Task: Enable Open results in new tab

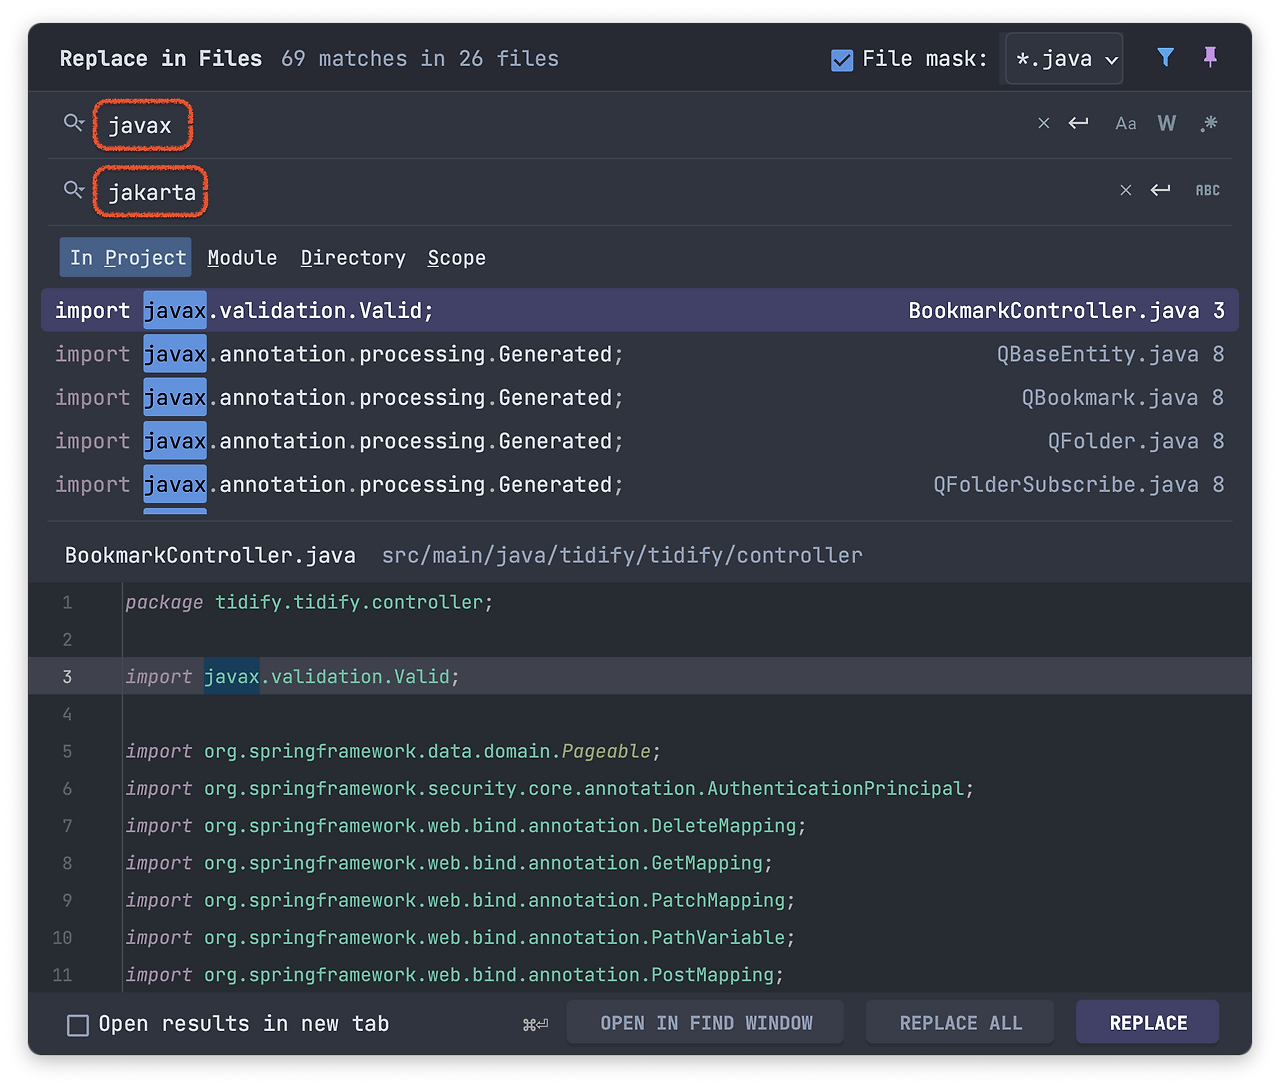Action: coord(77,1025)
